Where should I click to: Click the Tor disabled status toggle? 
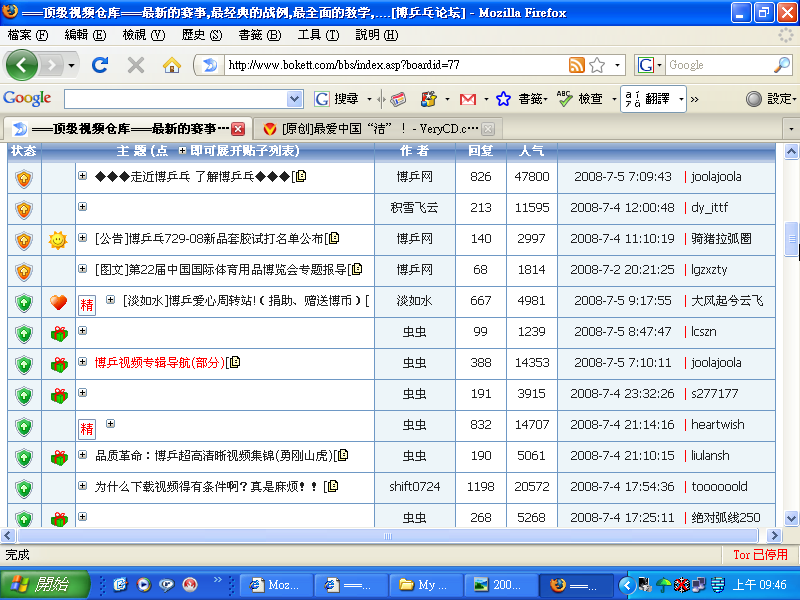pyautogui.click(x=760, y=554)
